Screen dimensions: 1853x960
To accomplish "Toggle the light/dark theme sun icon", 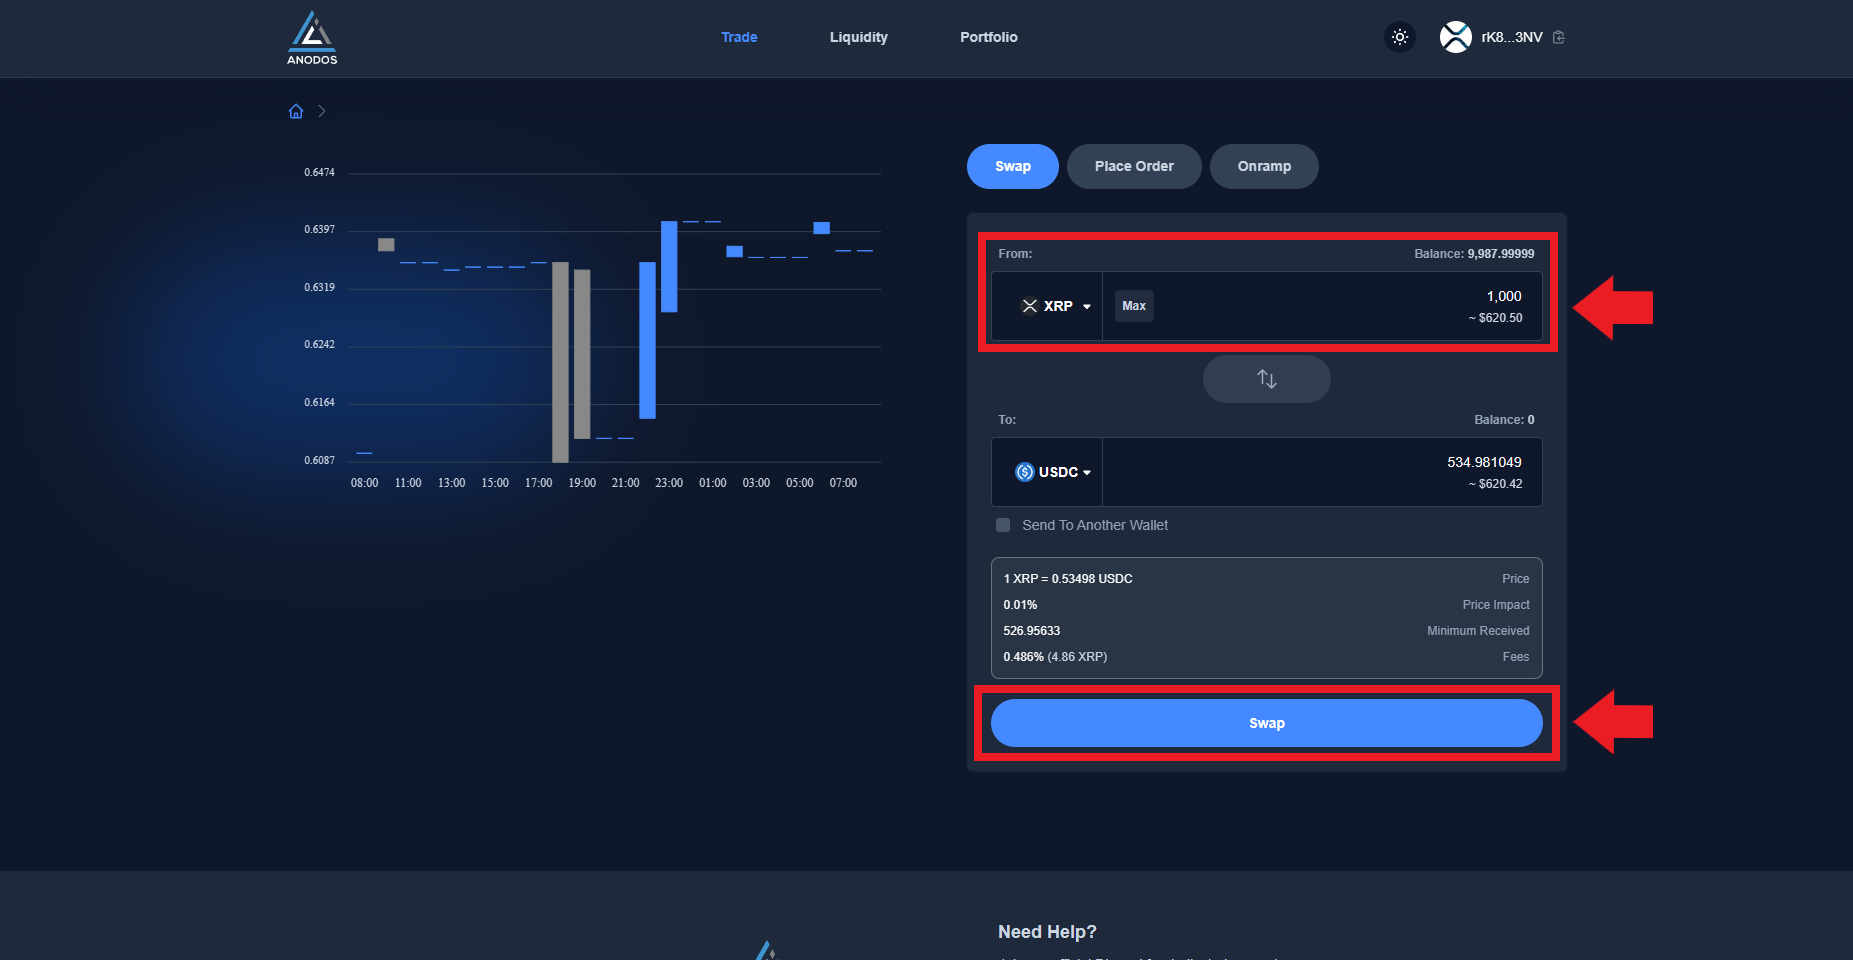I will (x=1399, y=37).
